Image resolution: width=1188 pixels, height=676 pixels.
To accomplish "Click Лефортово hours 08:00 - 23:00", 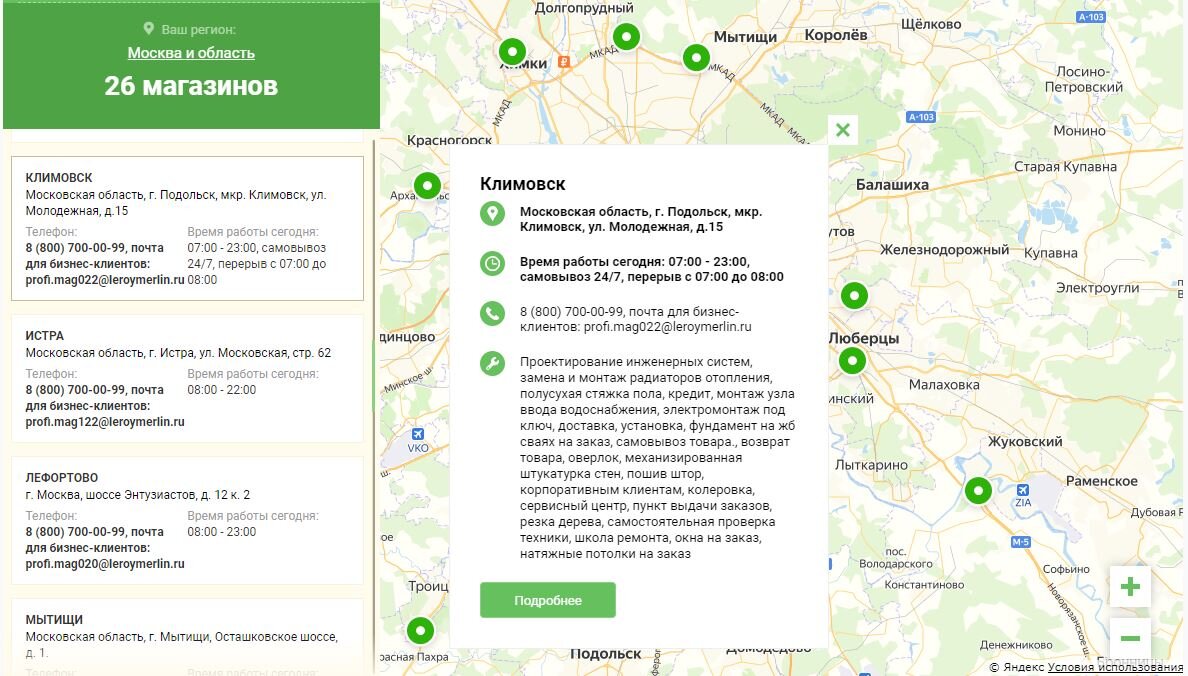I will coord(222,531).
